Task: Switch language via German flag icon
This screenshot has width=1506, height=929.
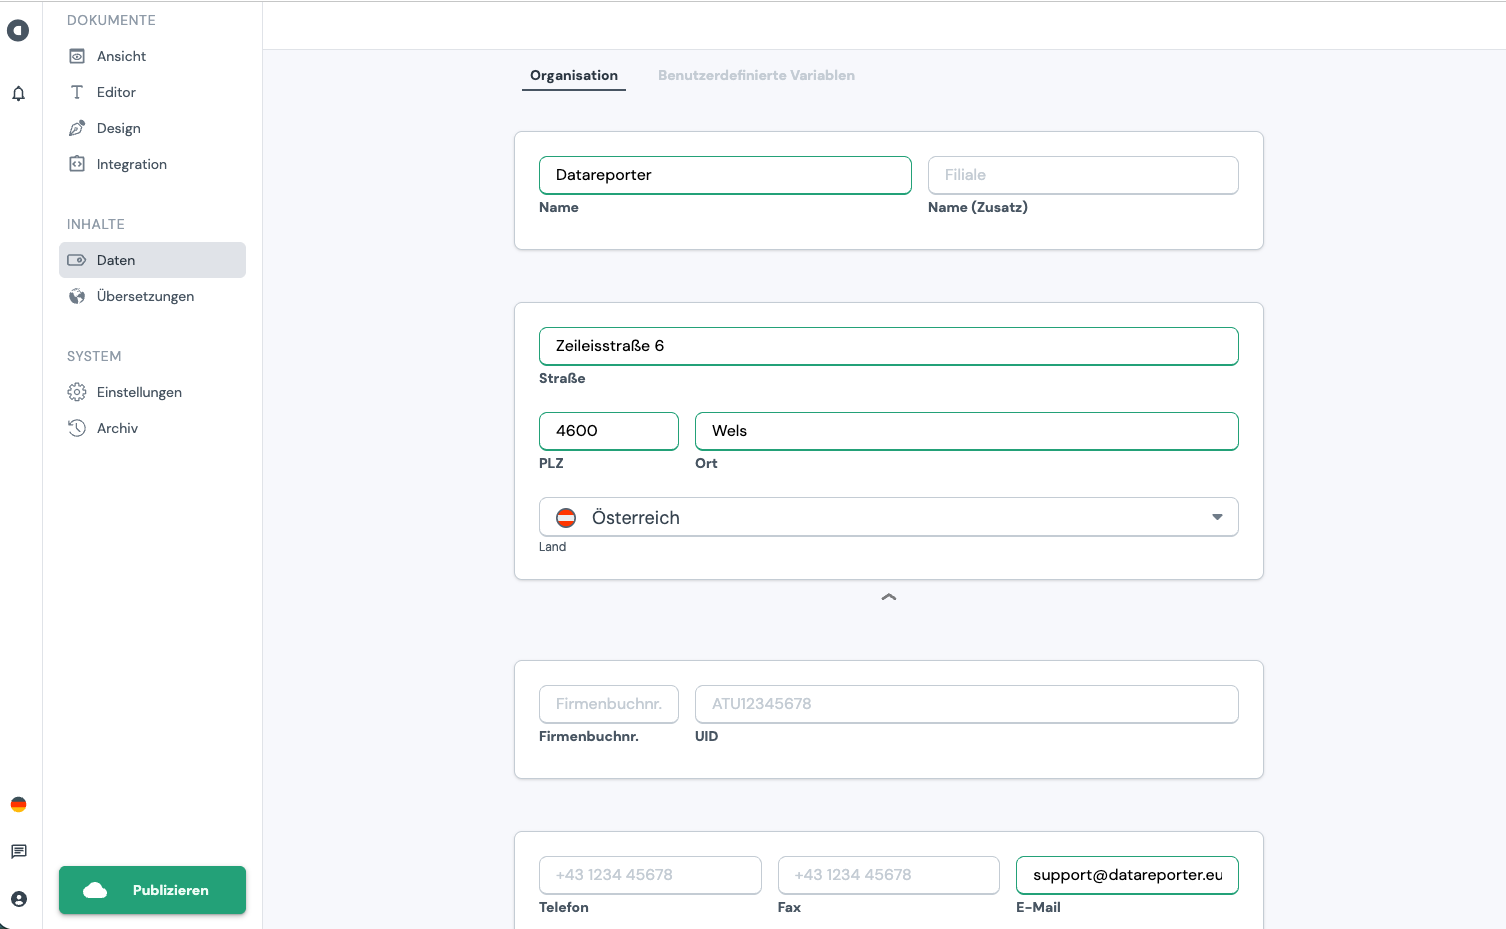Action: click(18, 804)
